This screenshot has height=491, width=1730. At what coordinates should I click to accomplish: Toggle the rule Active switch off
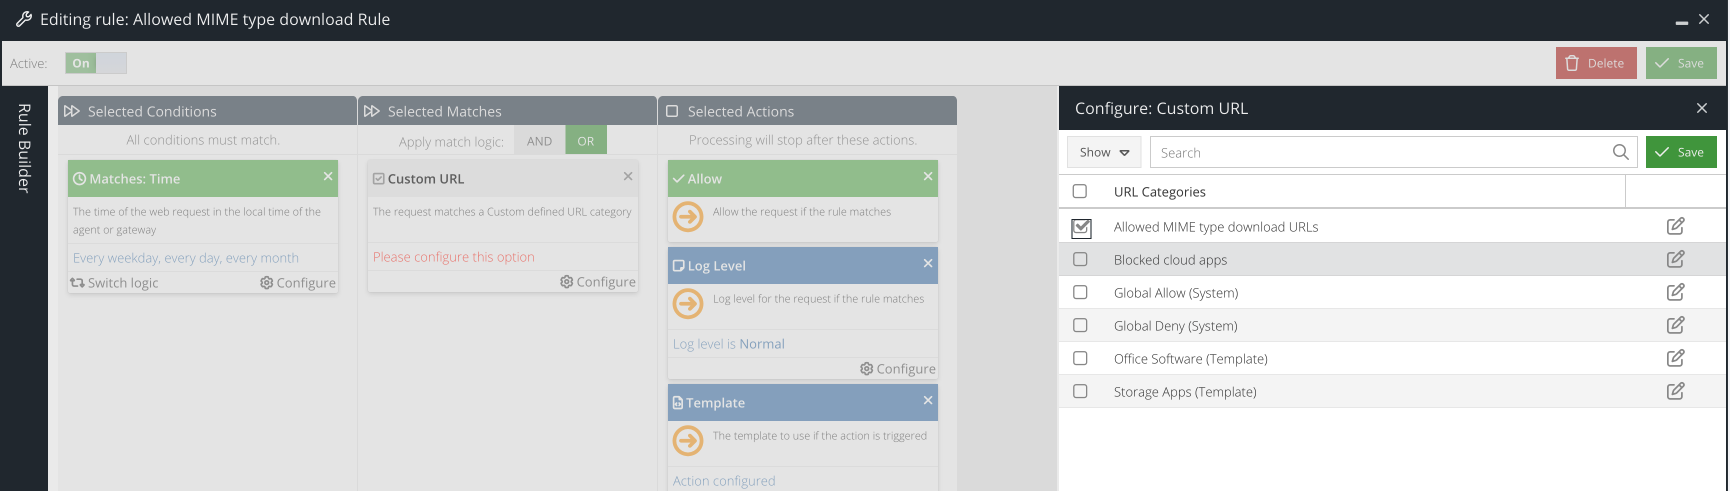pyautogui.click(x=96, y=63)
